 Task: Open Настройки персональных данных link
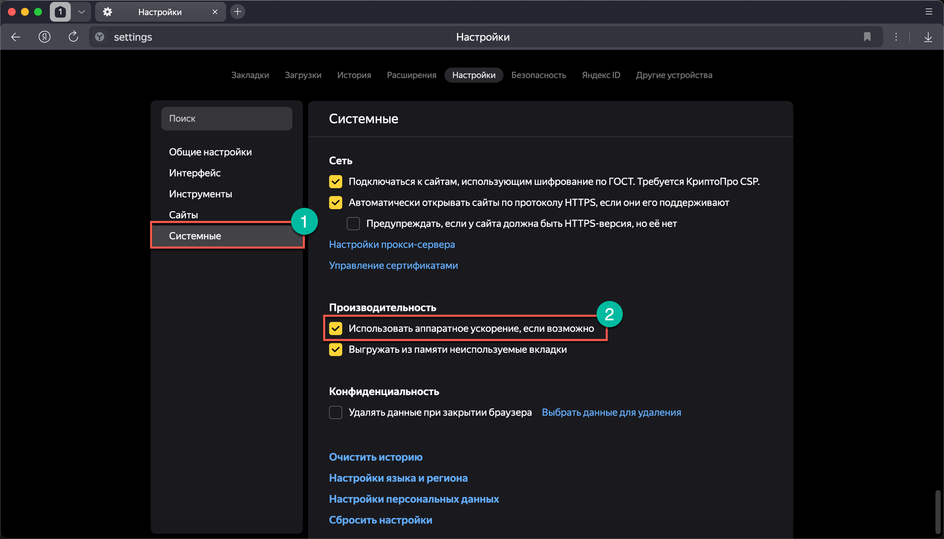pos(414,499)
